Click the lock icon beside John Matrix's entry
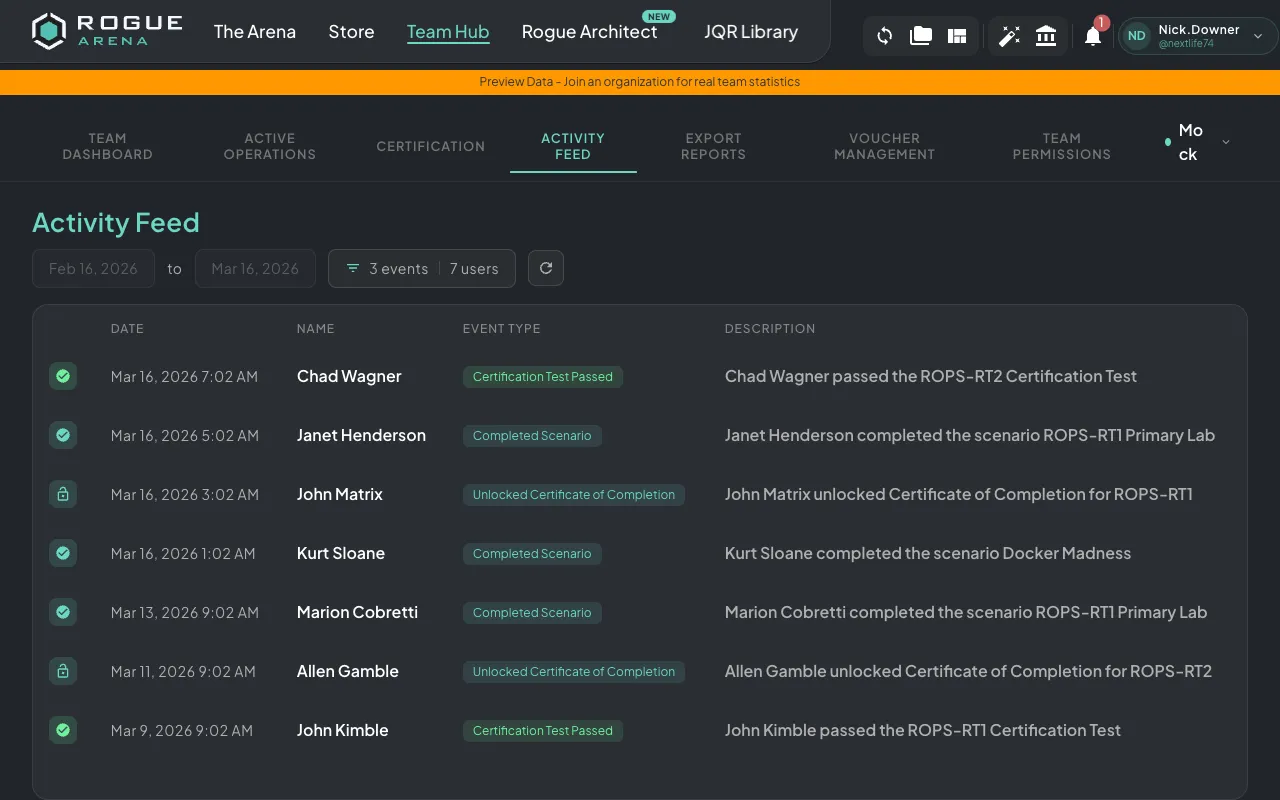1280x800 pixels. (63, 494)
